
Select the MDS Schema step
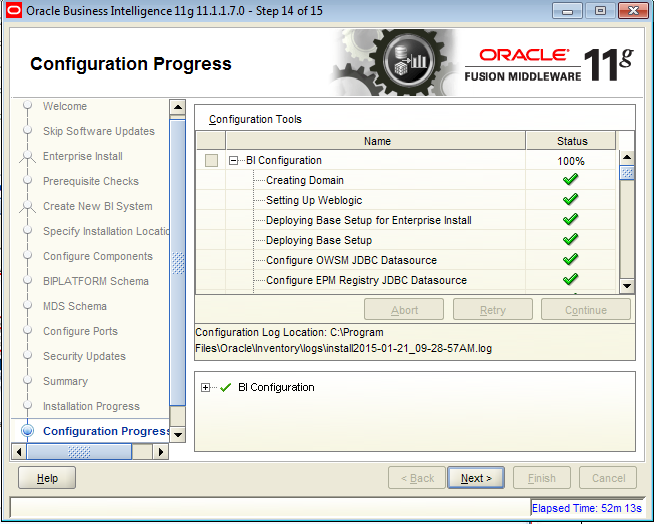tap(75, 306)
